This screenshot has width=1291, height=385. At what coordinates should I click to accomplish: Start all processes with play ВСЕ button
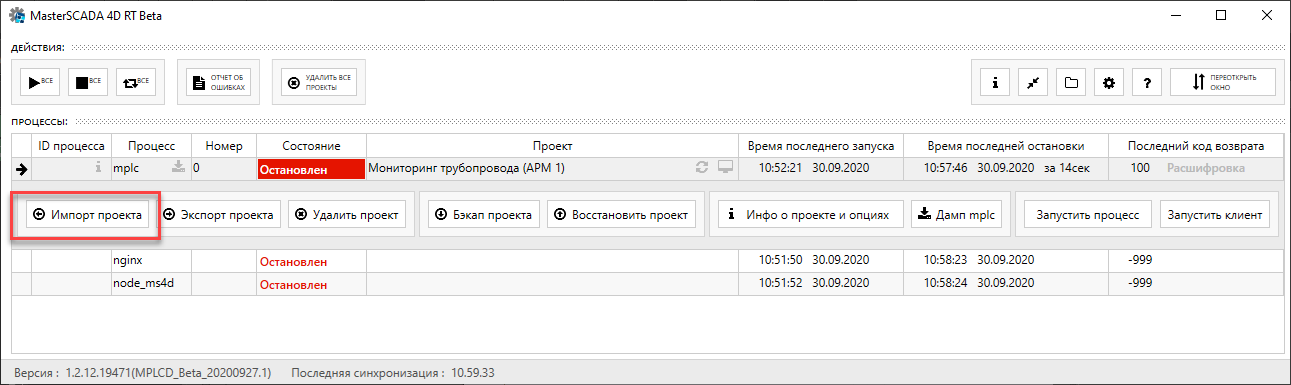(40, 82)
